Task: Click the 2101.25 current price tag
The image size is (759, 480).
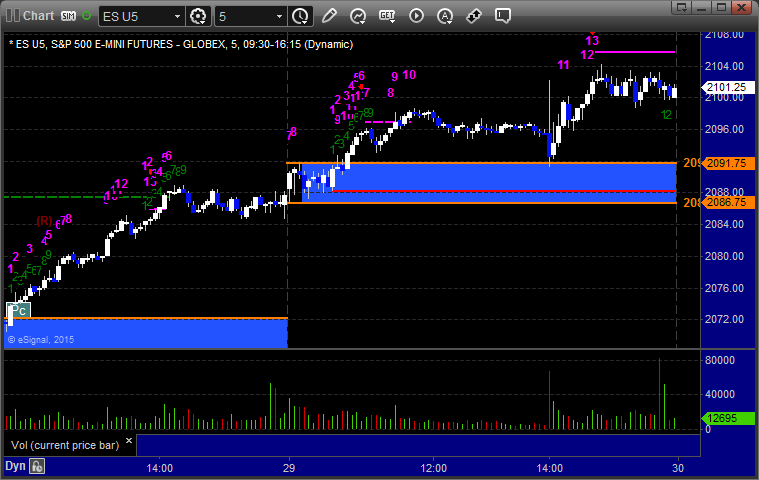Action: pos(728,87)
